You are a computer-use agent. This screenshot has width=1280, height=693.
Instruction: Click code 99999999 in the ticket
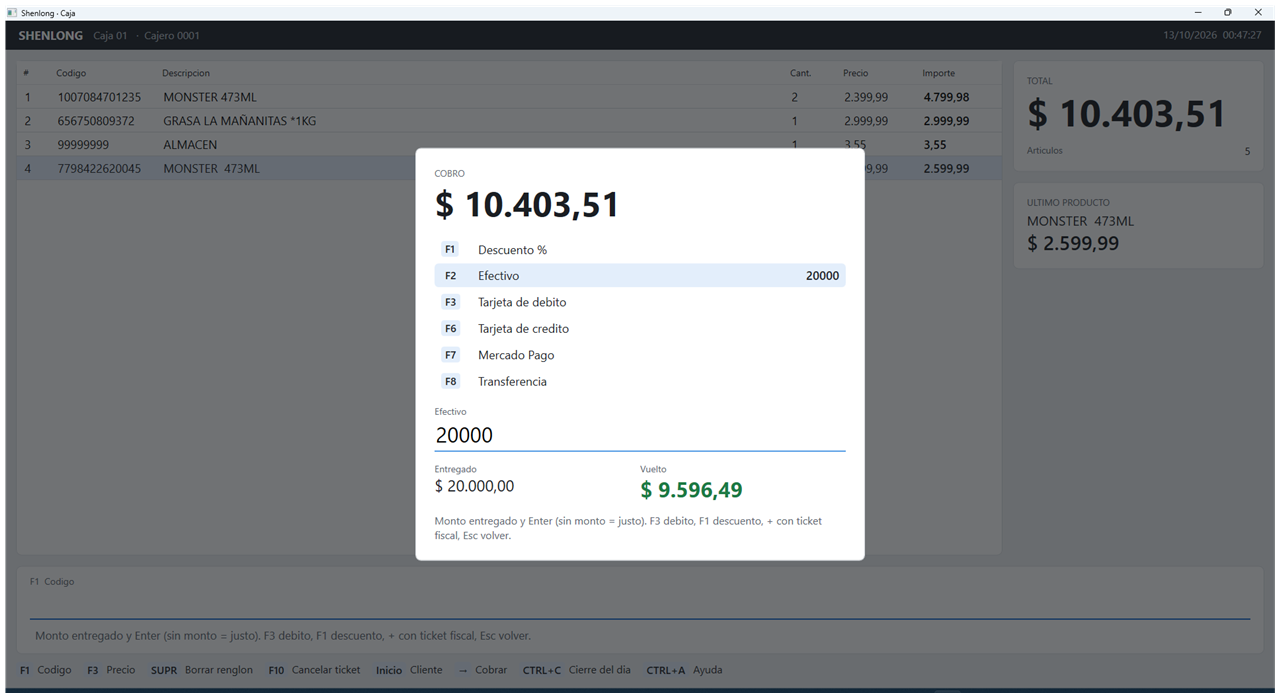(83, 145)
